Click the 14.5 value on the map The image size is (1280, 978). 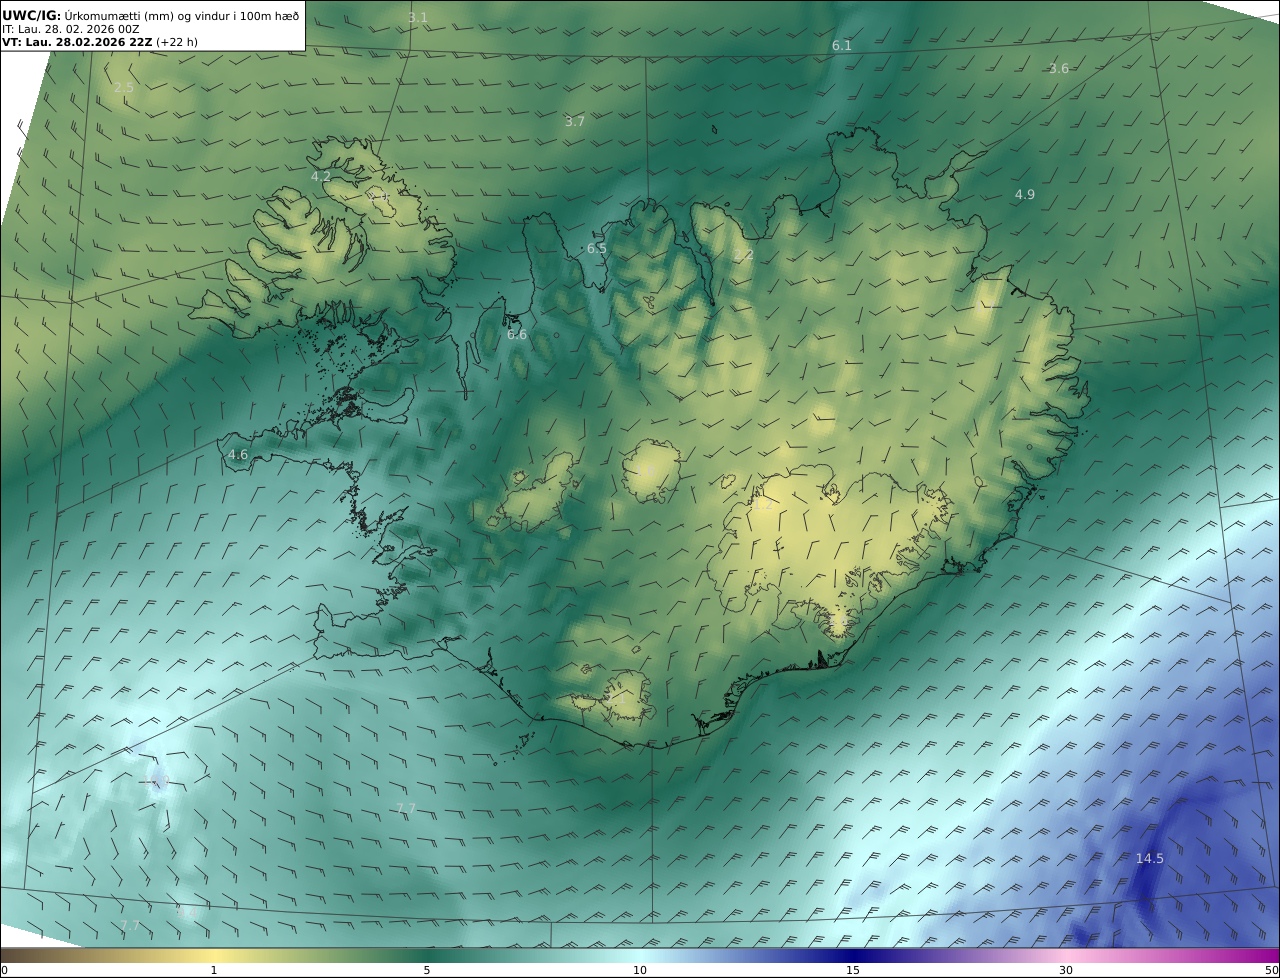point(1150,858)
